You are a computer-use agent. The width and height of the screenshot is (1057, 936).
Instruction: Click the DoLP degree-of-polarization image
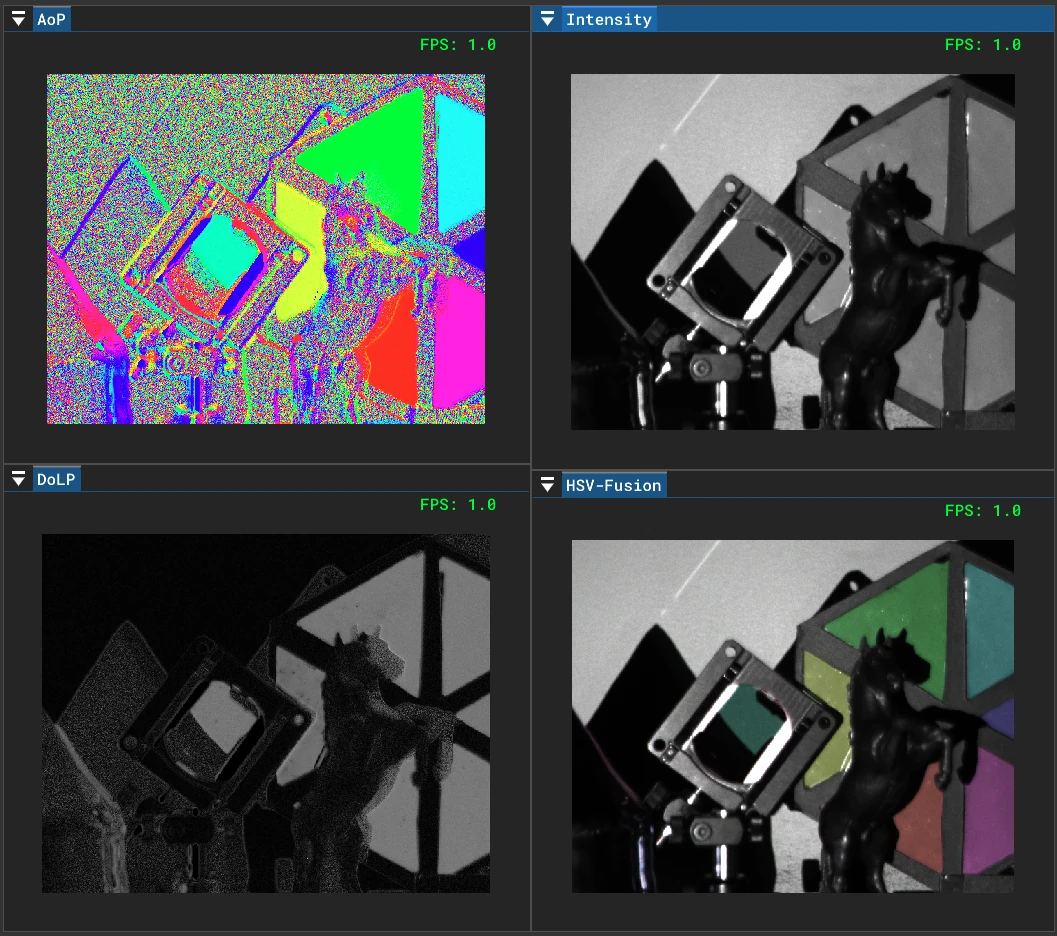pyautogui.click(x=265, y=712)
